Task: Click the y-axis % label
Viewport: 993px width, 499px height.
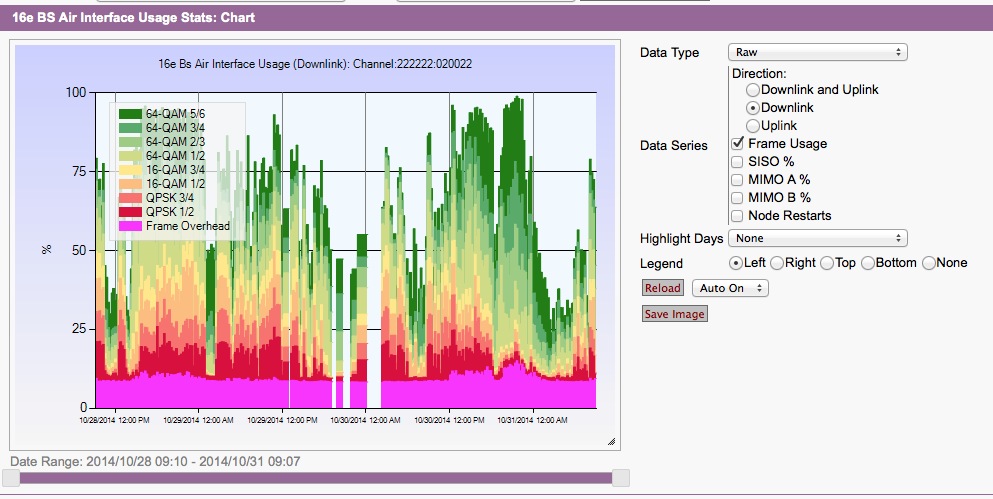Action: pos(46,250)
